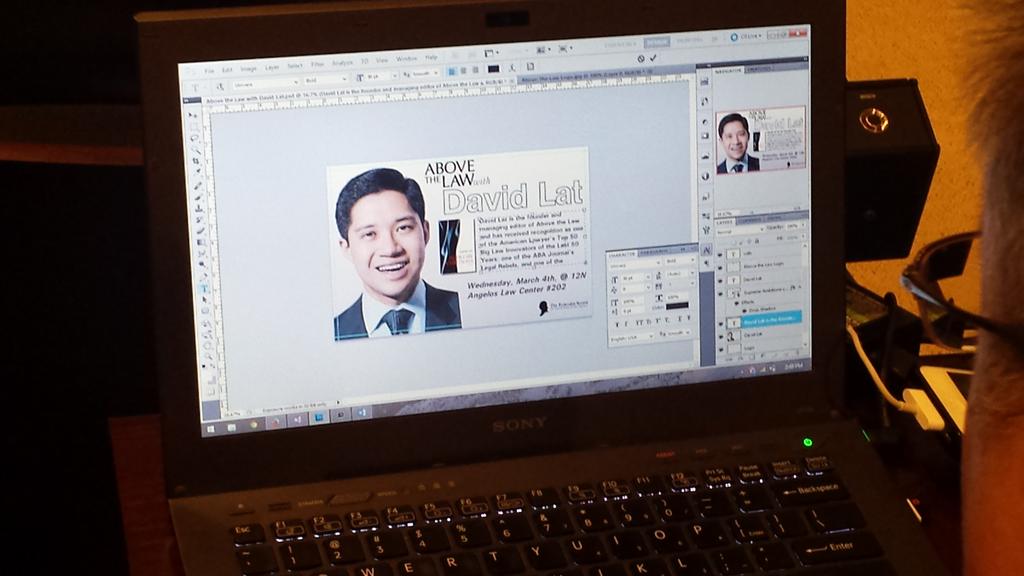Open the Window menu
The height and width of the screenshot is (576, 1024).
(406, 58)
